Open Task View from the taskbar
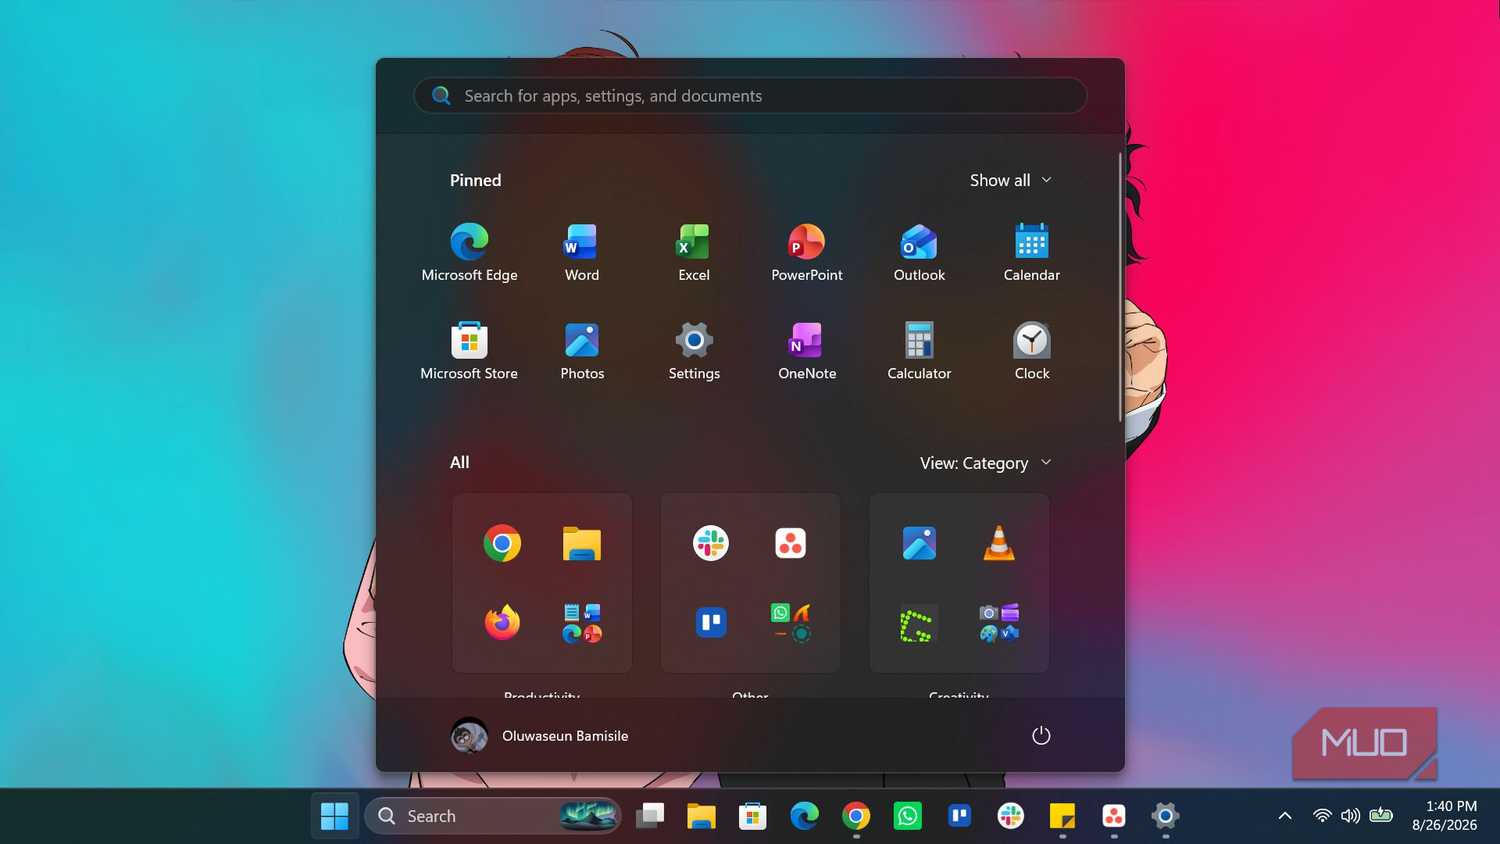Image resolution: width=1500 pixels, height=844 pixels. pyautogui.click(x=650, y=816)
